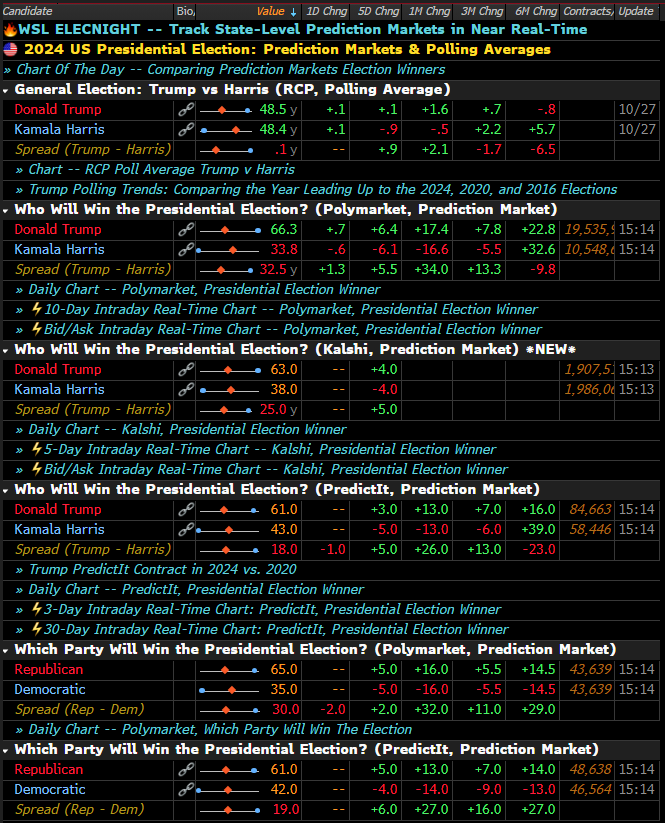Collapse the Kalshi Prediction Market section
This screenshot has width=665, height=823.
[x=7, y=350]
